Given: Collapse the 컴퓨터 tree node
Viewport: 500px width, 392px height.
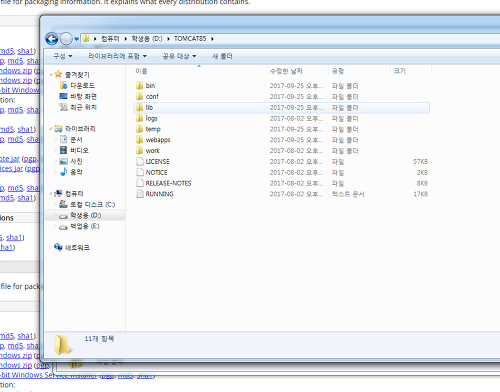Looking at the screenshot, I should pyautogui.click(x=50, y=194).
